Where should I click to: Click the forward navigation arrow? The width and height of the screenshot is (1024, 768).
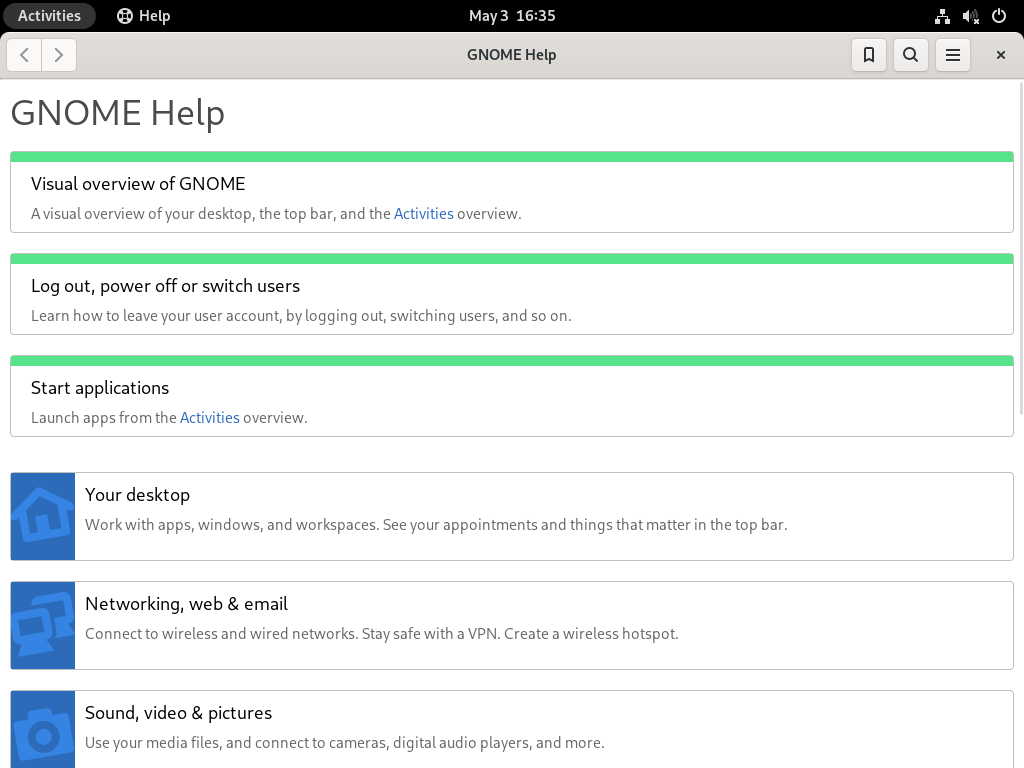(59, 55)
